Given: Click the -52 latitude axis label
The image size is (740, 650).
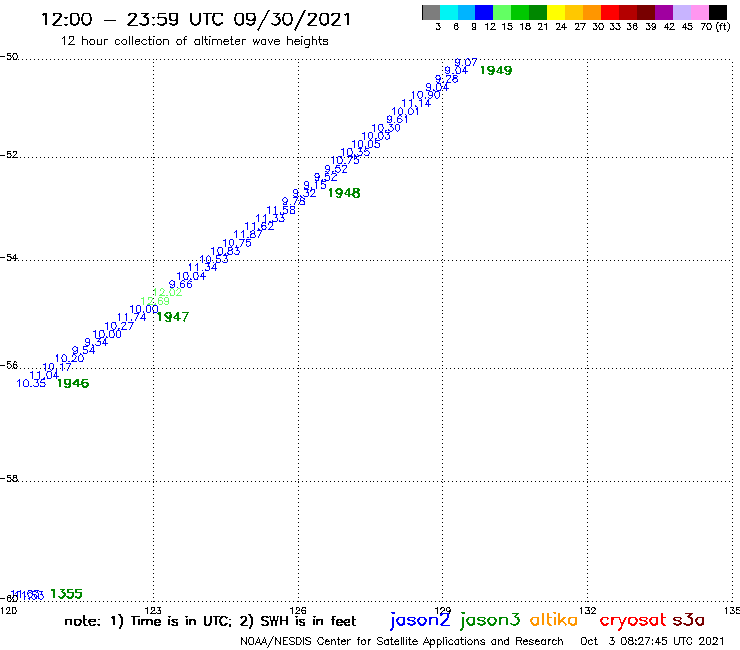Looking at the screenshot, I should 9,155.
